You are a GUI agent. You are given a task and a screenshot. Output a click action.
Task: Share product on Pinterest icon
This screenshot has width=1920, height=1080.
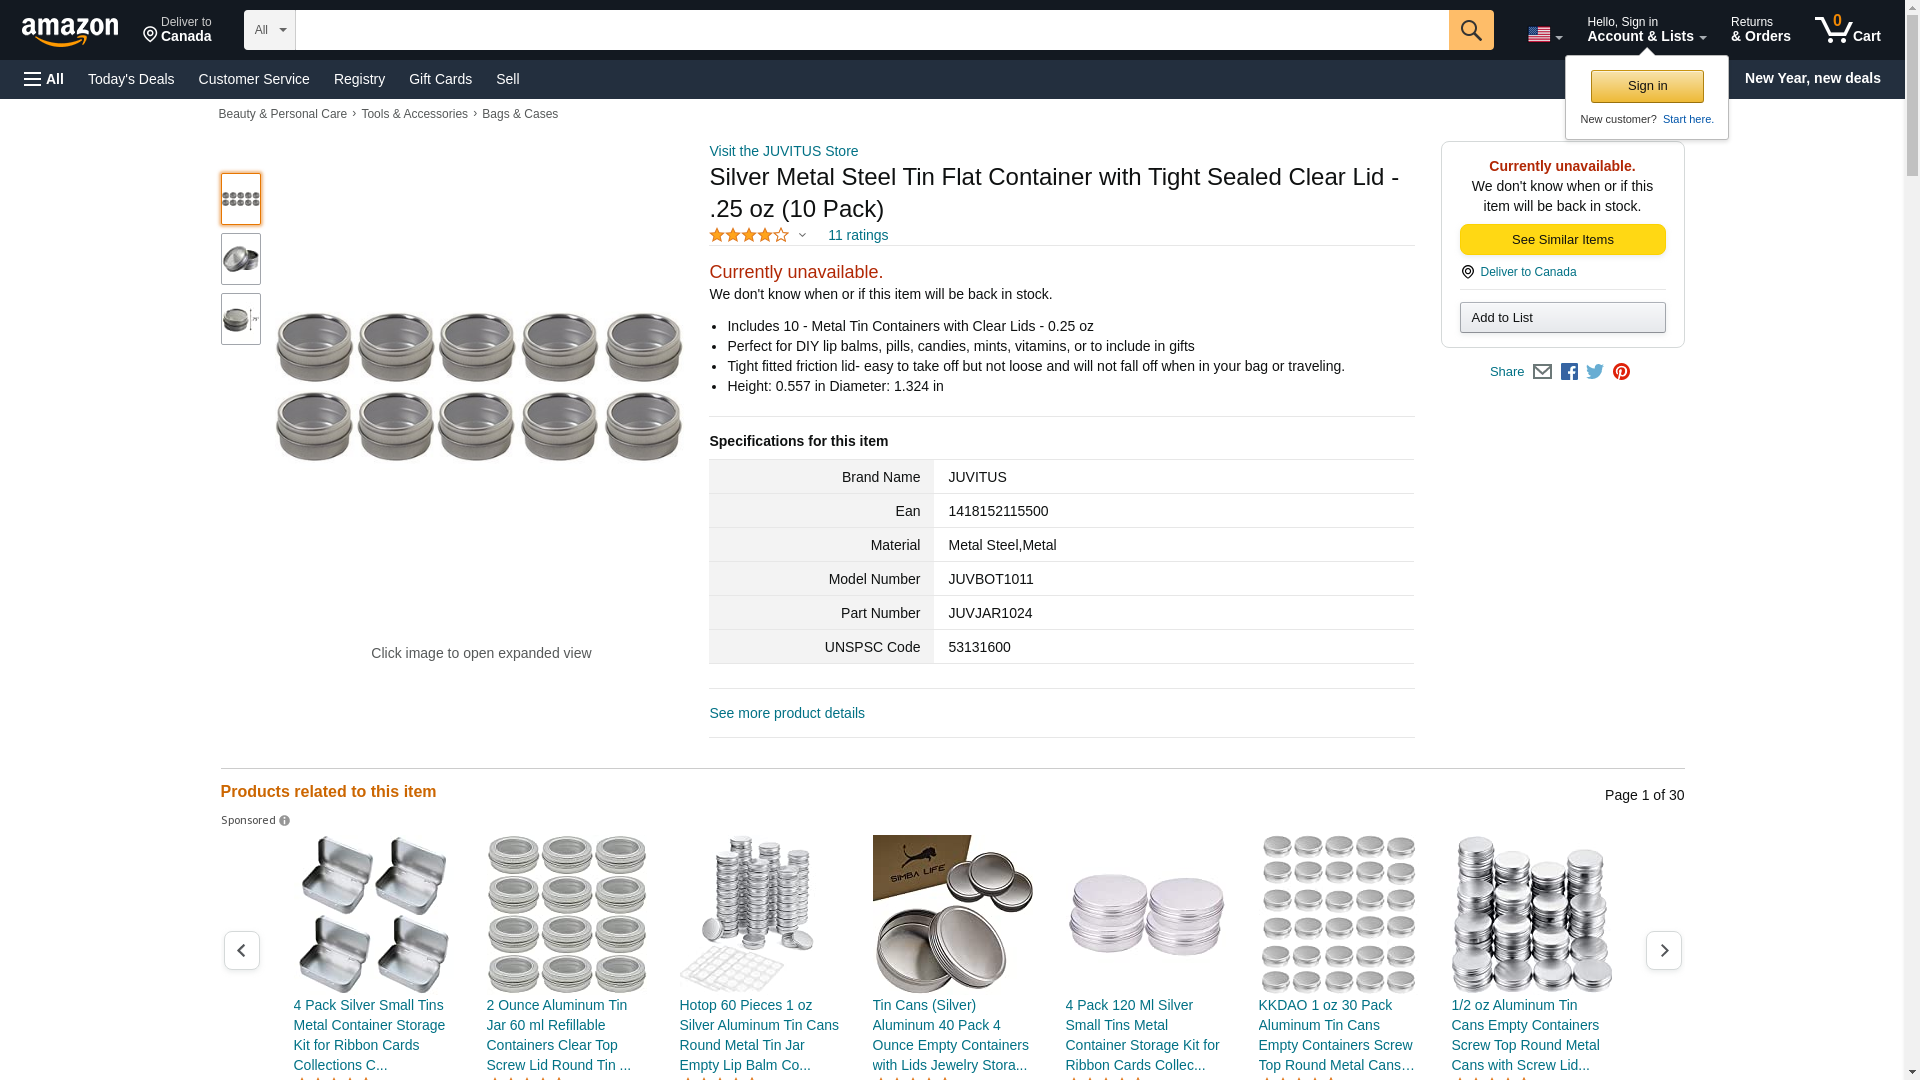1621,372
